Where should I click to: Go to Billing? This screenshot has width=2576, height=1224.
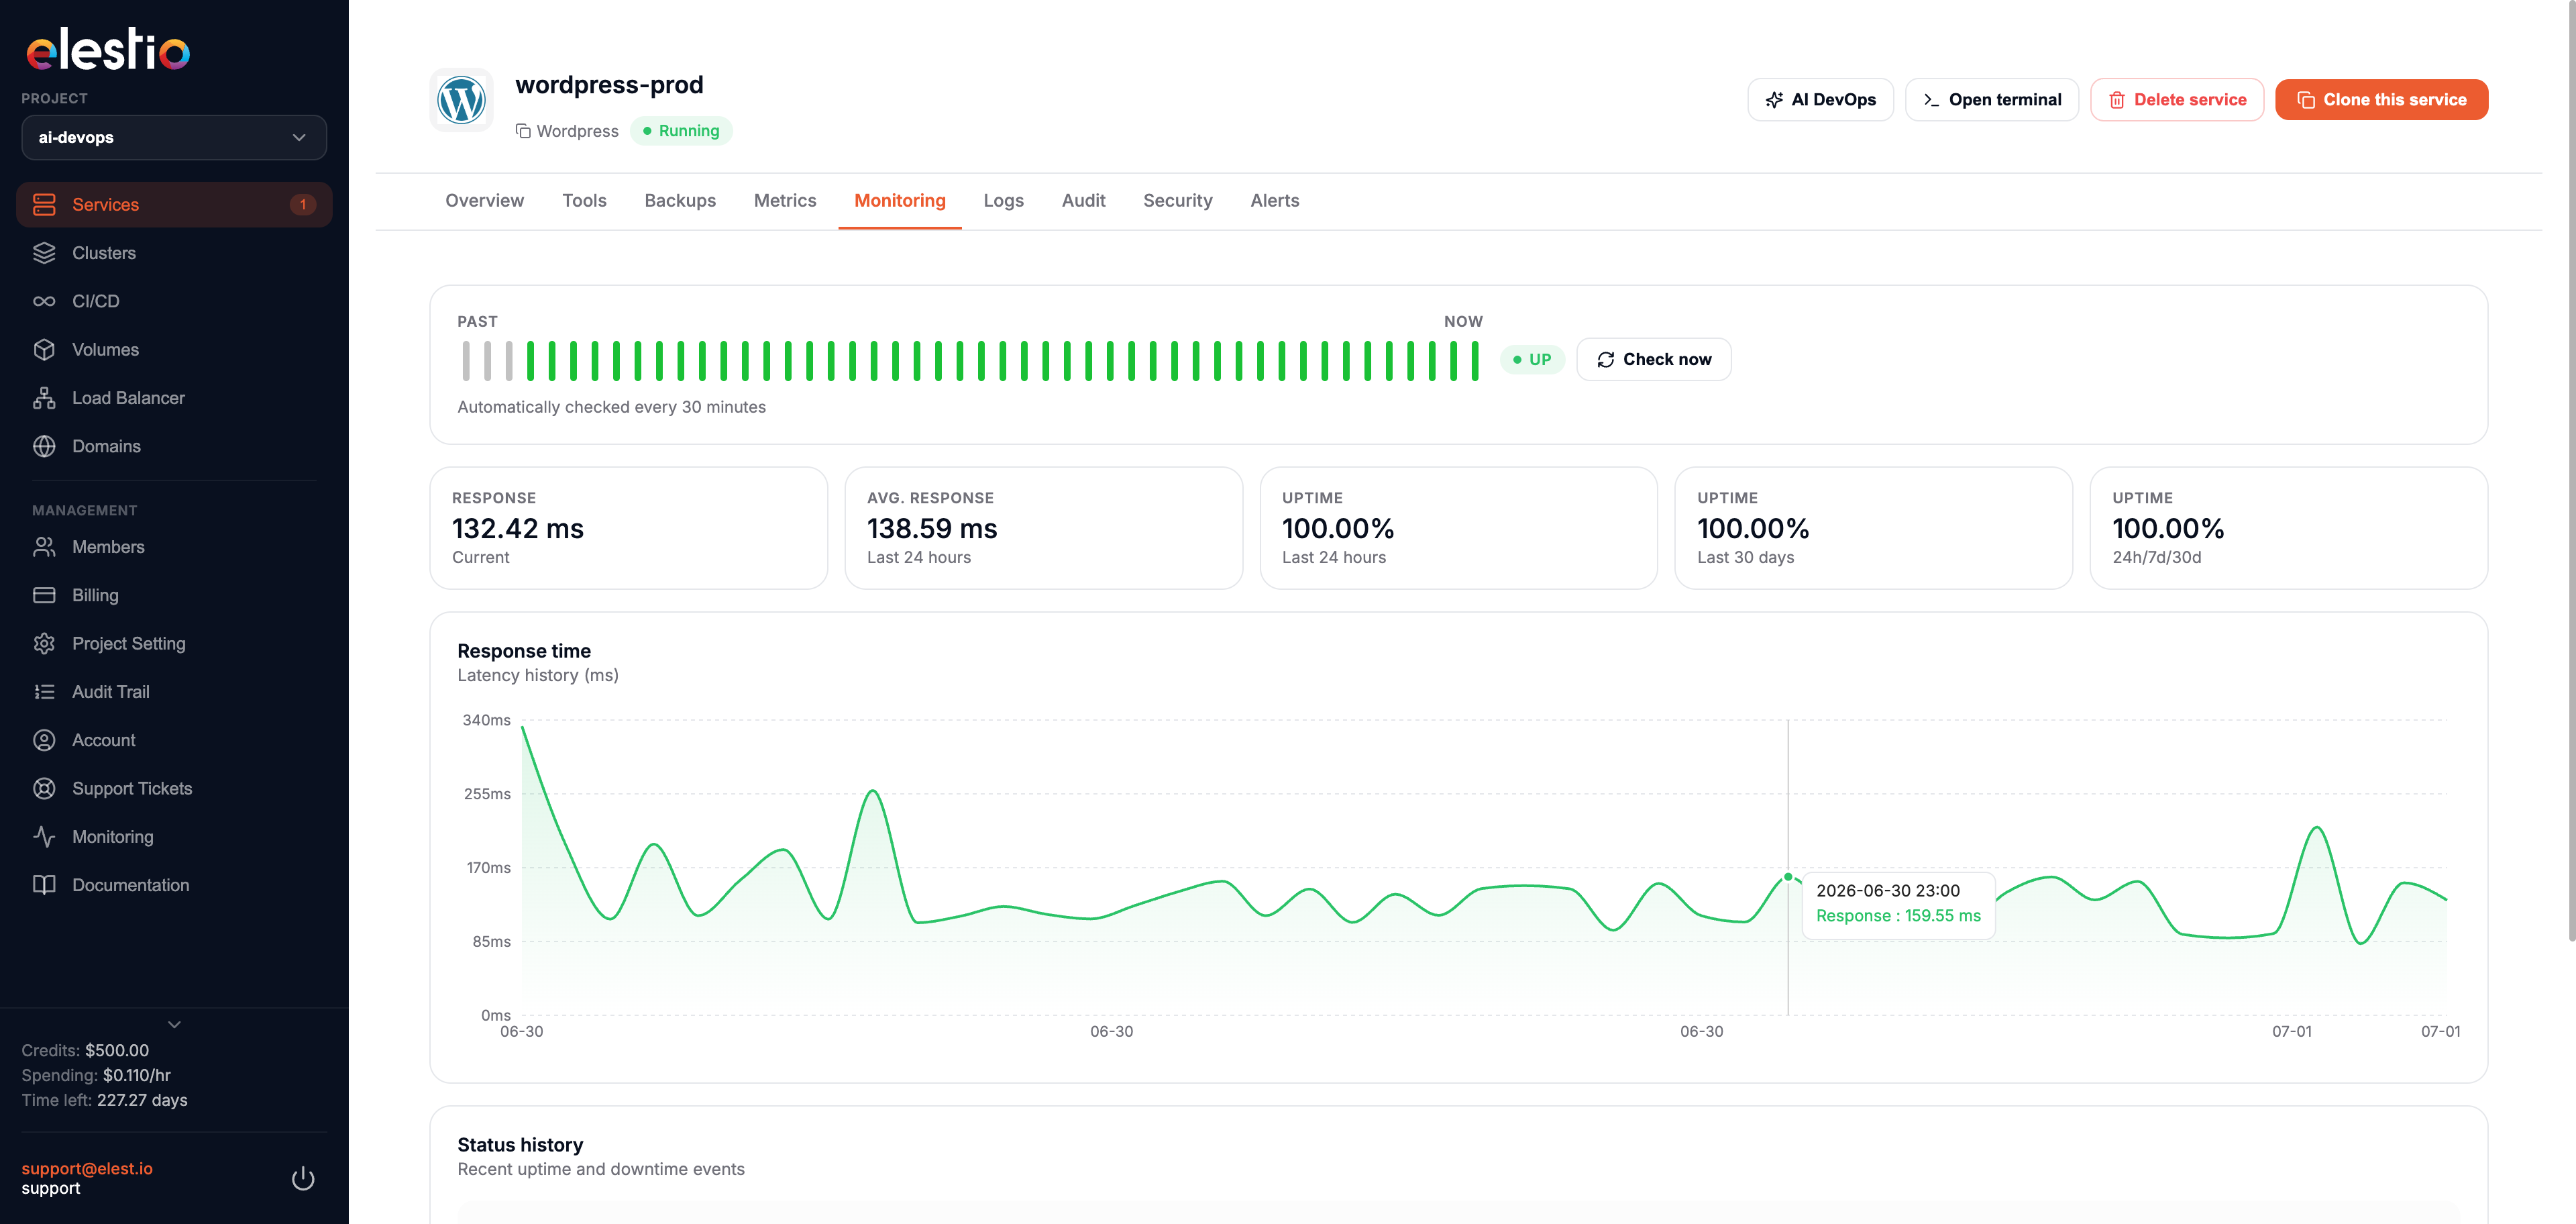click(174, 595)
